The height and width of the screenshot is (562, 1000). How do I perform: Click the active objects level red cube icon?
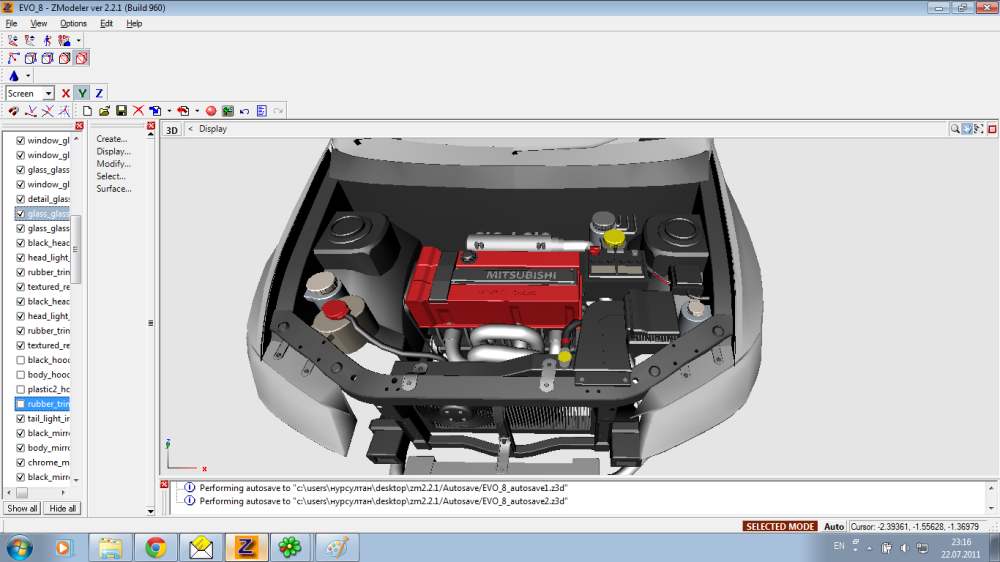(82, 58)
